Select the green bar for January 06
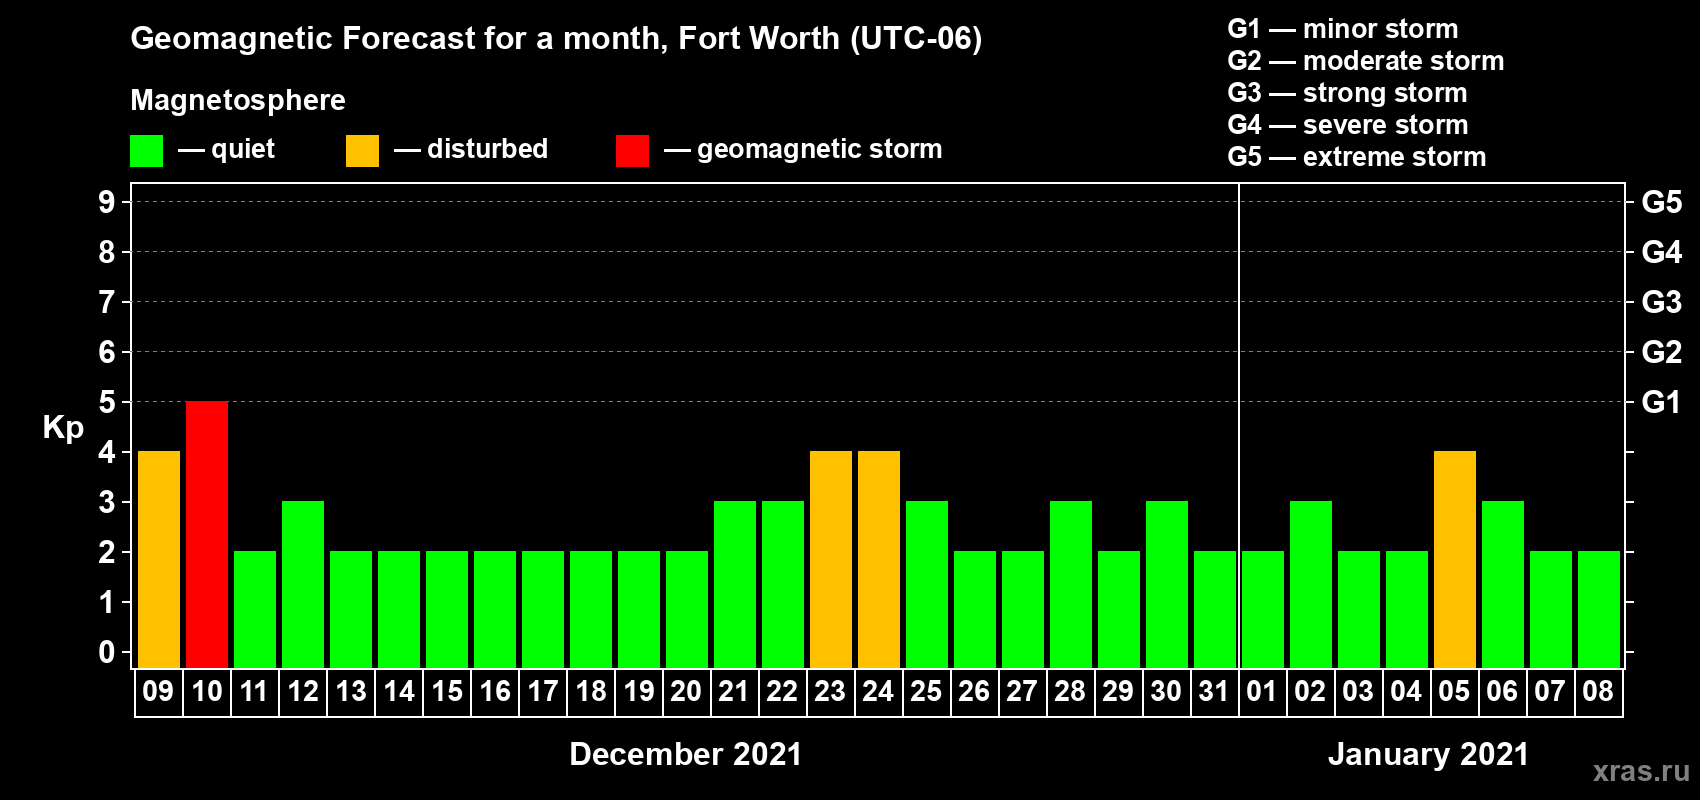This screenshot has width=1700, height=800. coord(1503,585)
